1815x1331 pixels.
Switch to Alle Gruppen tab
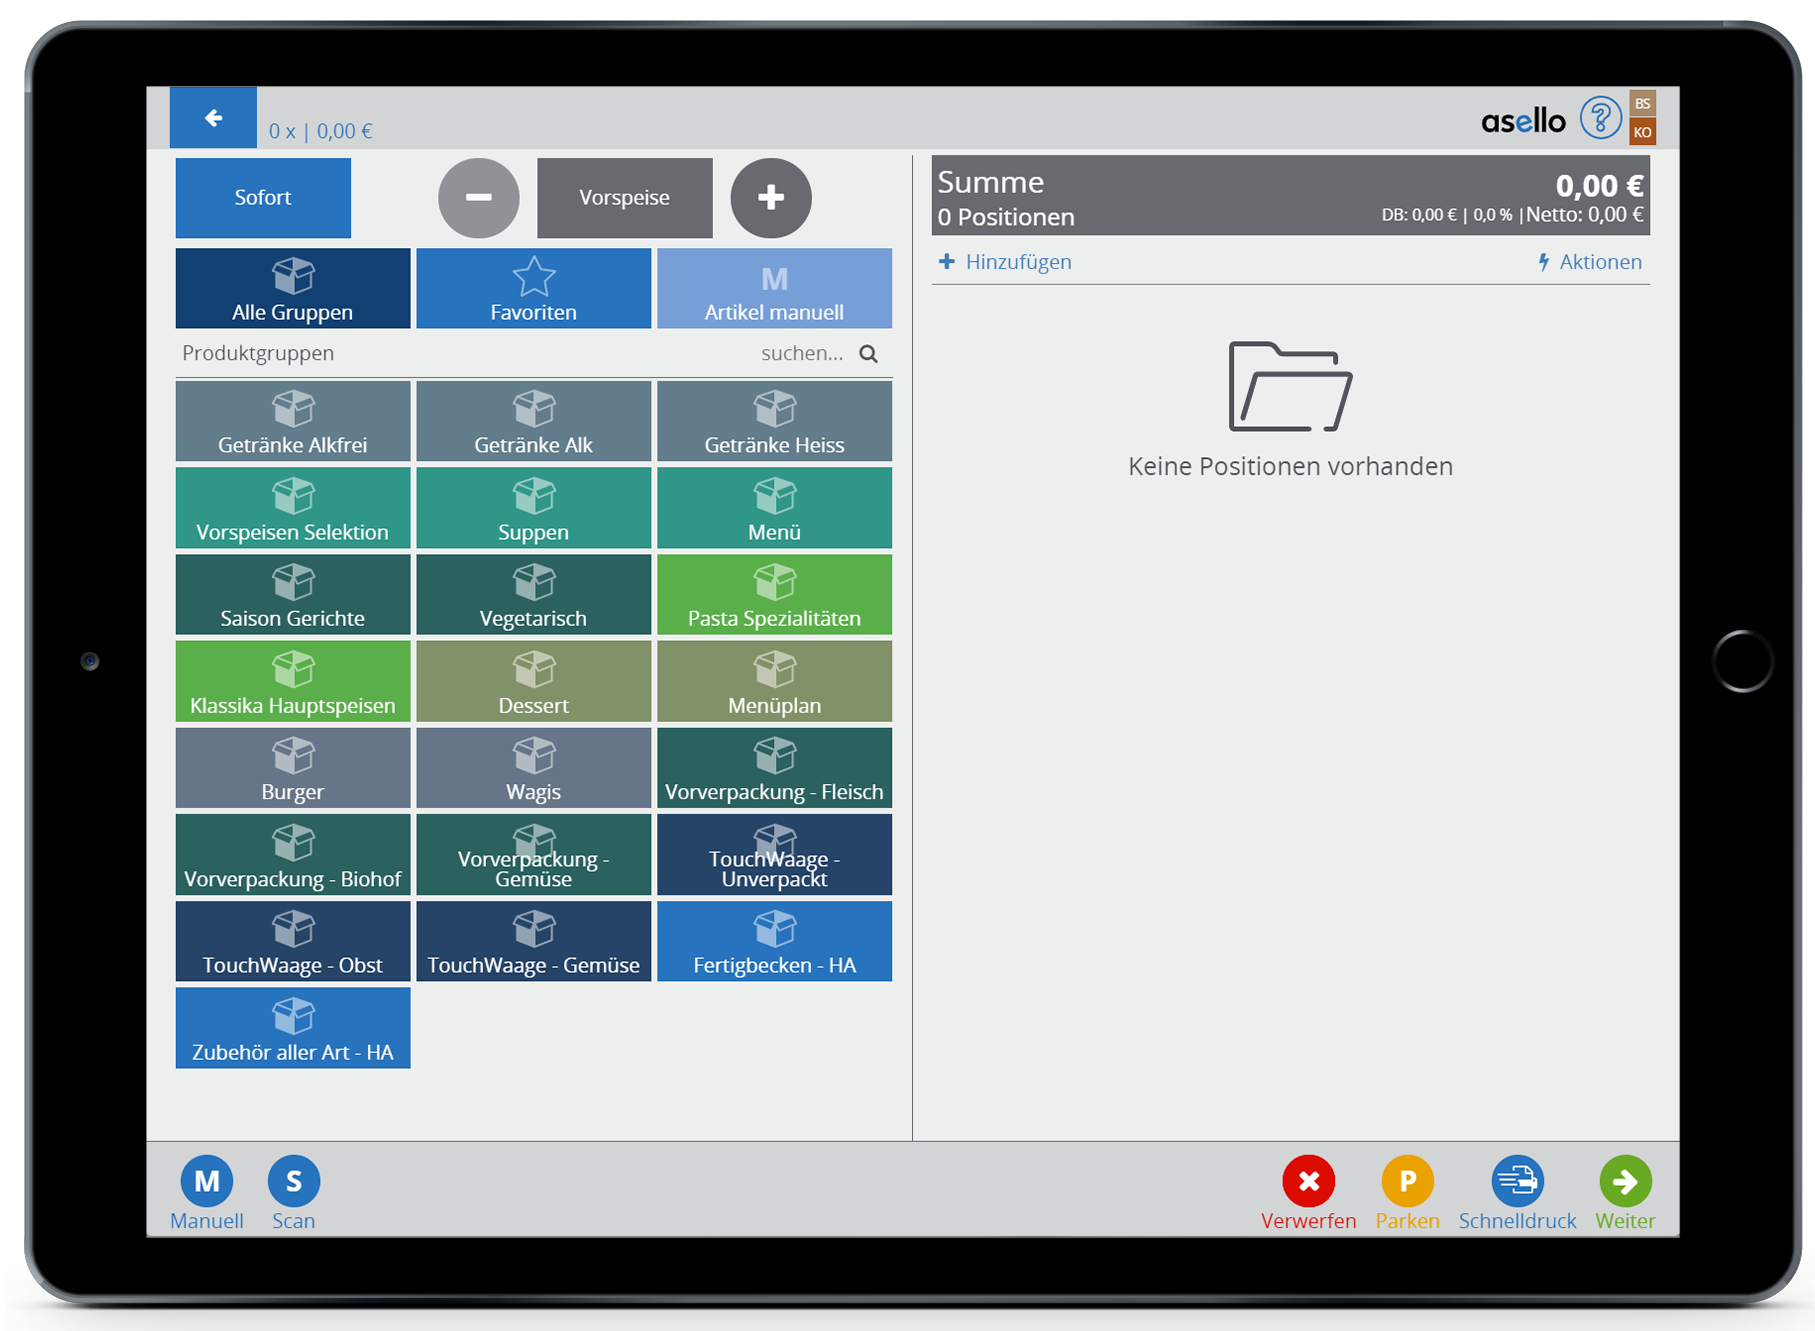293,289
